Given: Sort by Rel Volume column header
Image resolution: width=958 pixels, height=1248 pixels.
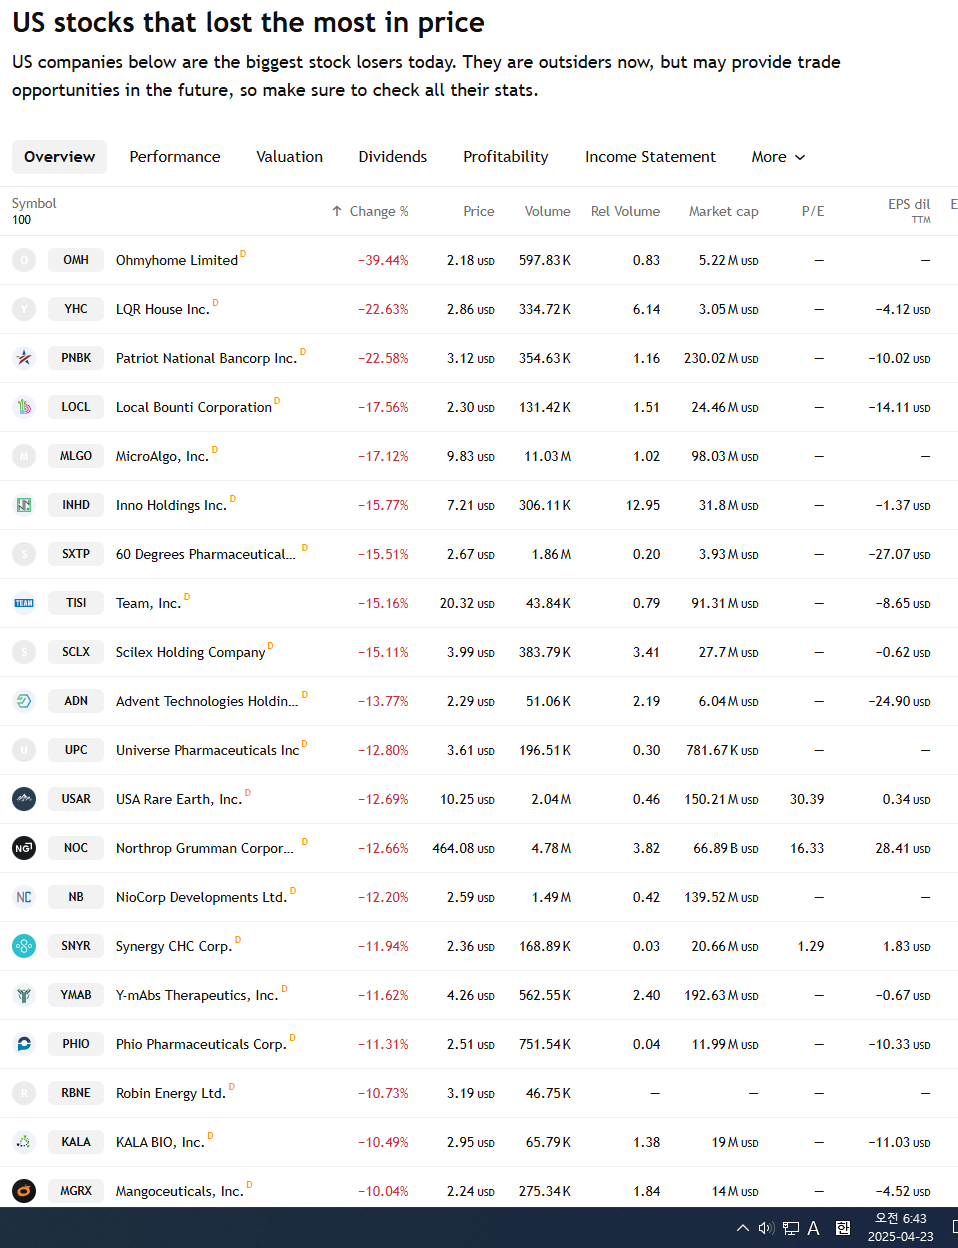Looking at the screenshot, I should (625, 211).
